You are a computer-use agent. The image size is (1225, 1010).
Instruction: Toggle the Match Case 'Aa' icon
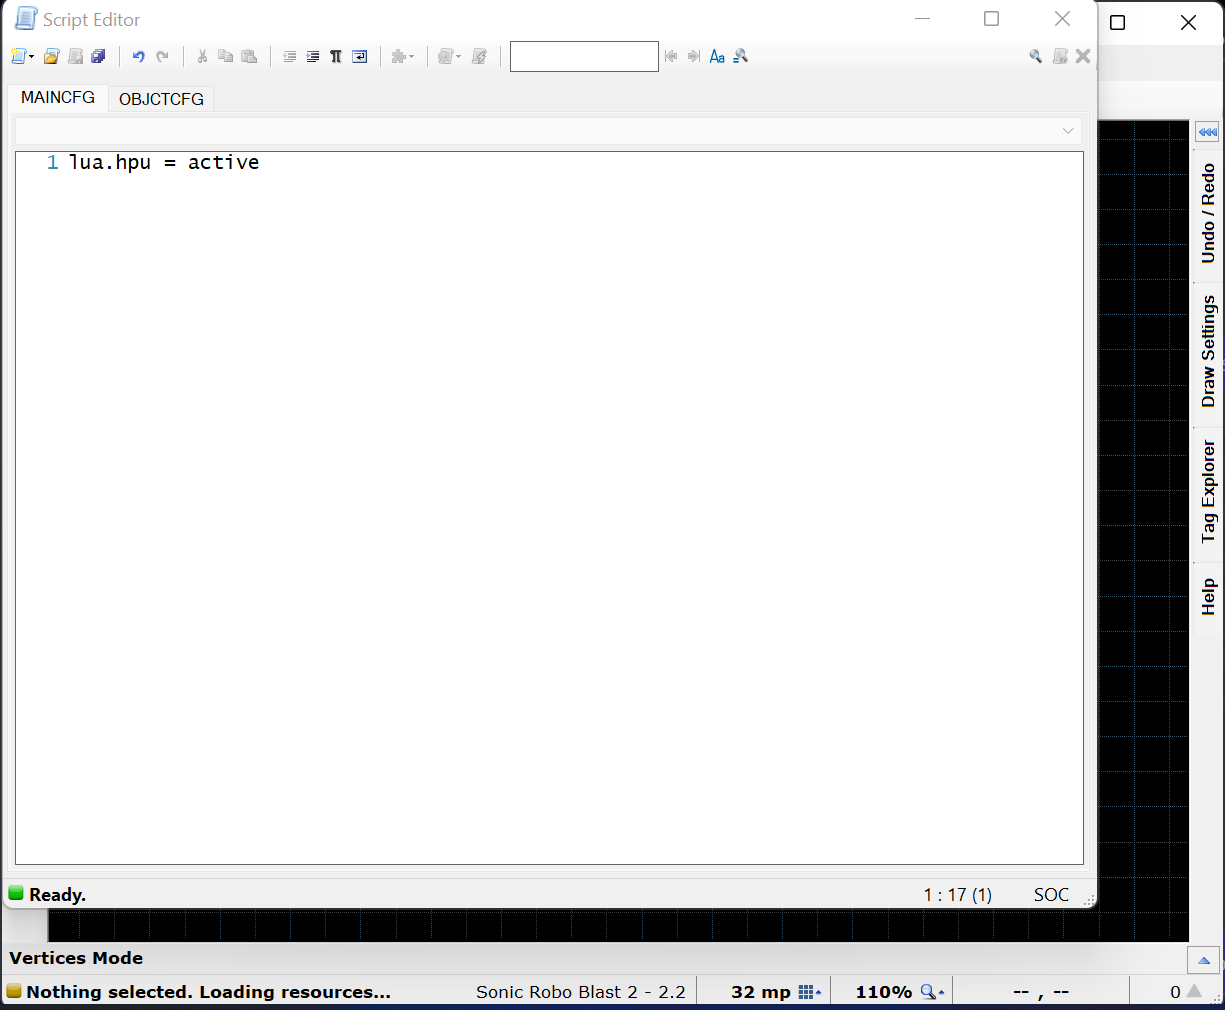point(717,57)
